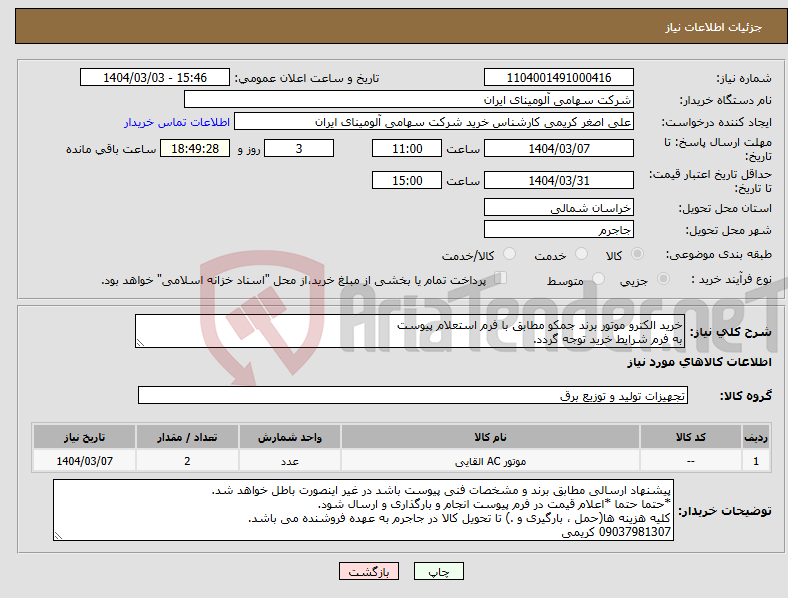The image size is (788, 598).
Task: Select the کالا/خدمت radio button
Action: tap(510, 254)
